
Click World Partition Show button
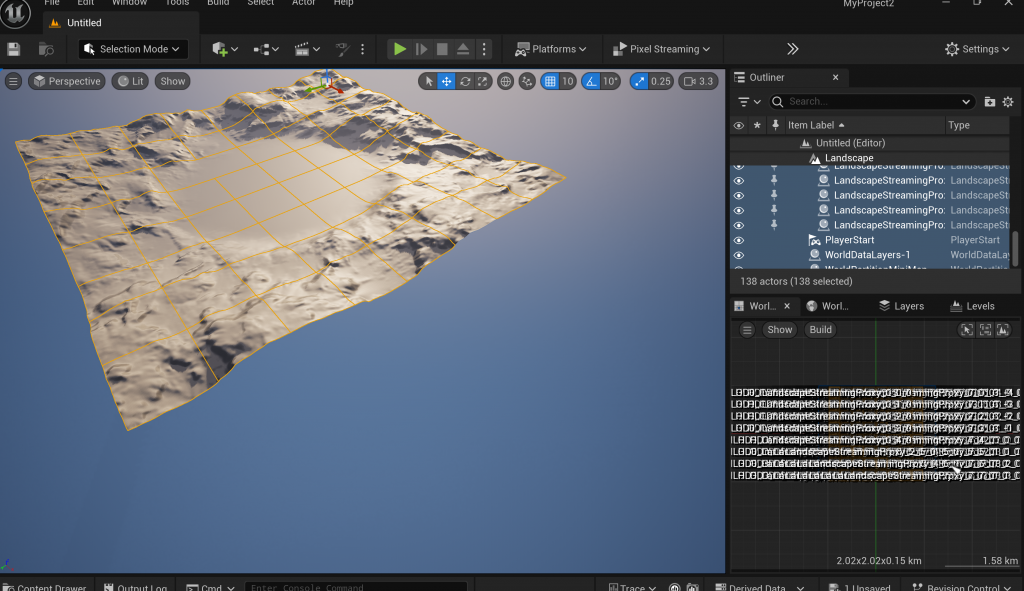(x=779, y=330)
